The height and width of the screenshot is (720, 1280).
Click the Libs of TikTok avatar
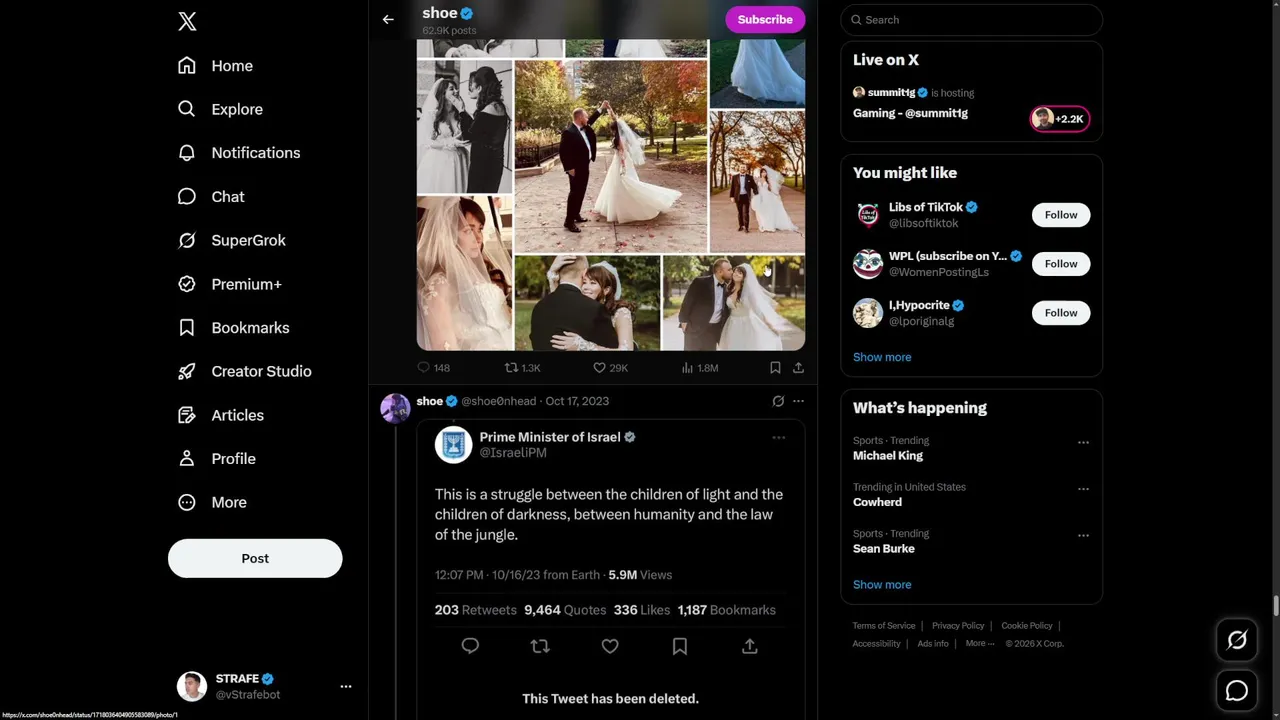point(868,215)
